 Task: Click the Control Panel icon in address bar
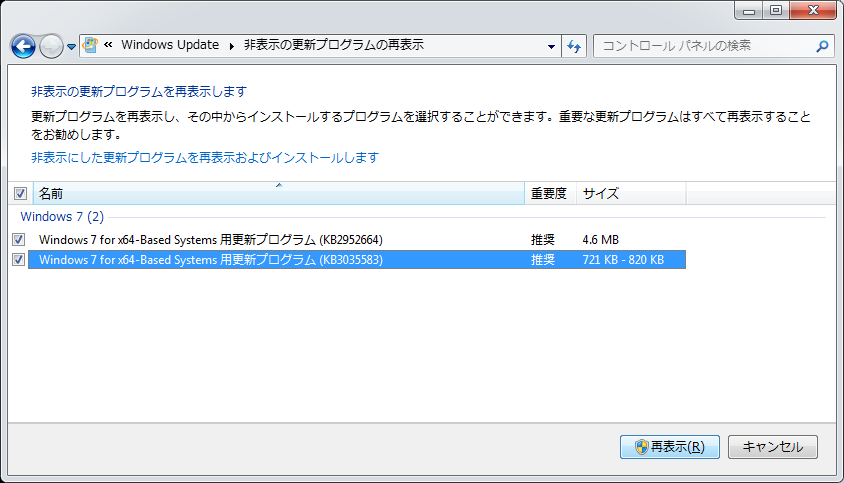click(x=91, y=46)
